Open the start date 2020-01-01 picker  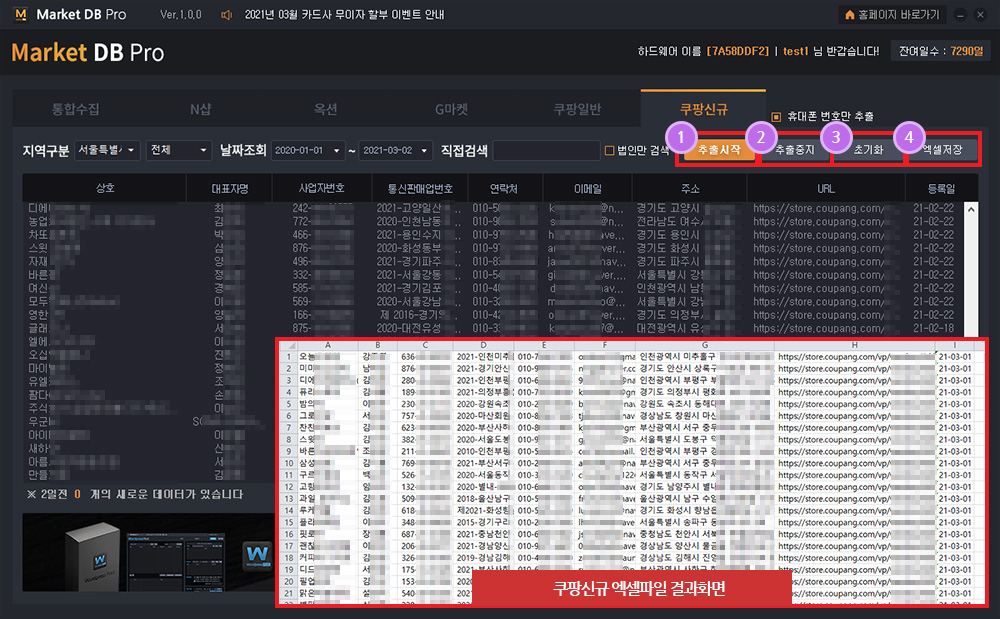click(x=308, y=151)
